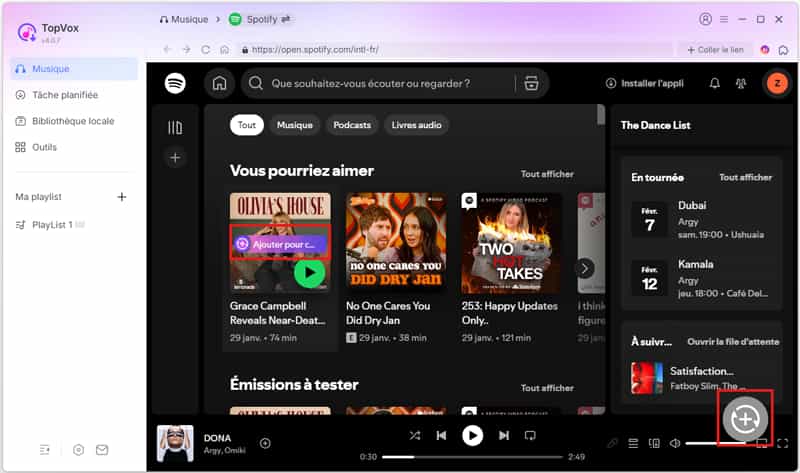Click Tout afficher for Vous pourriez aimer
Screen dimensions: 800x473
(547, 174)
